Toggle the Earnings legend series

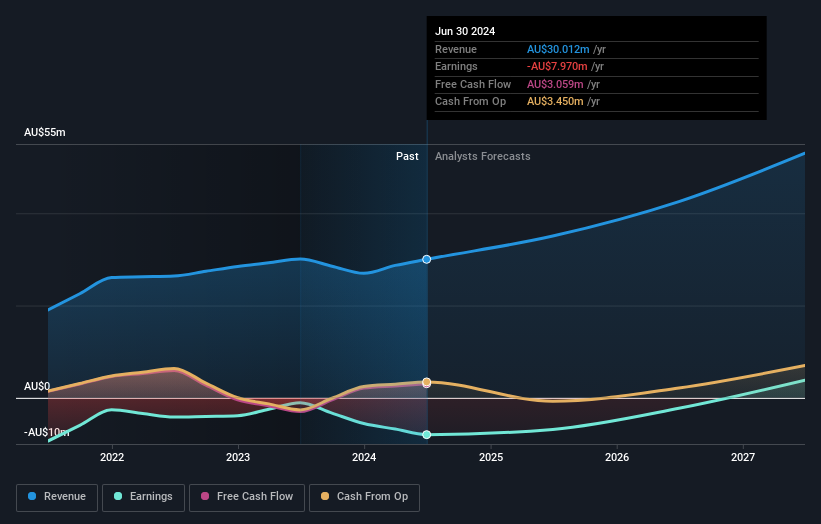143,497
